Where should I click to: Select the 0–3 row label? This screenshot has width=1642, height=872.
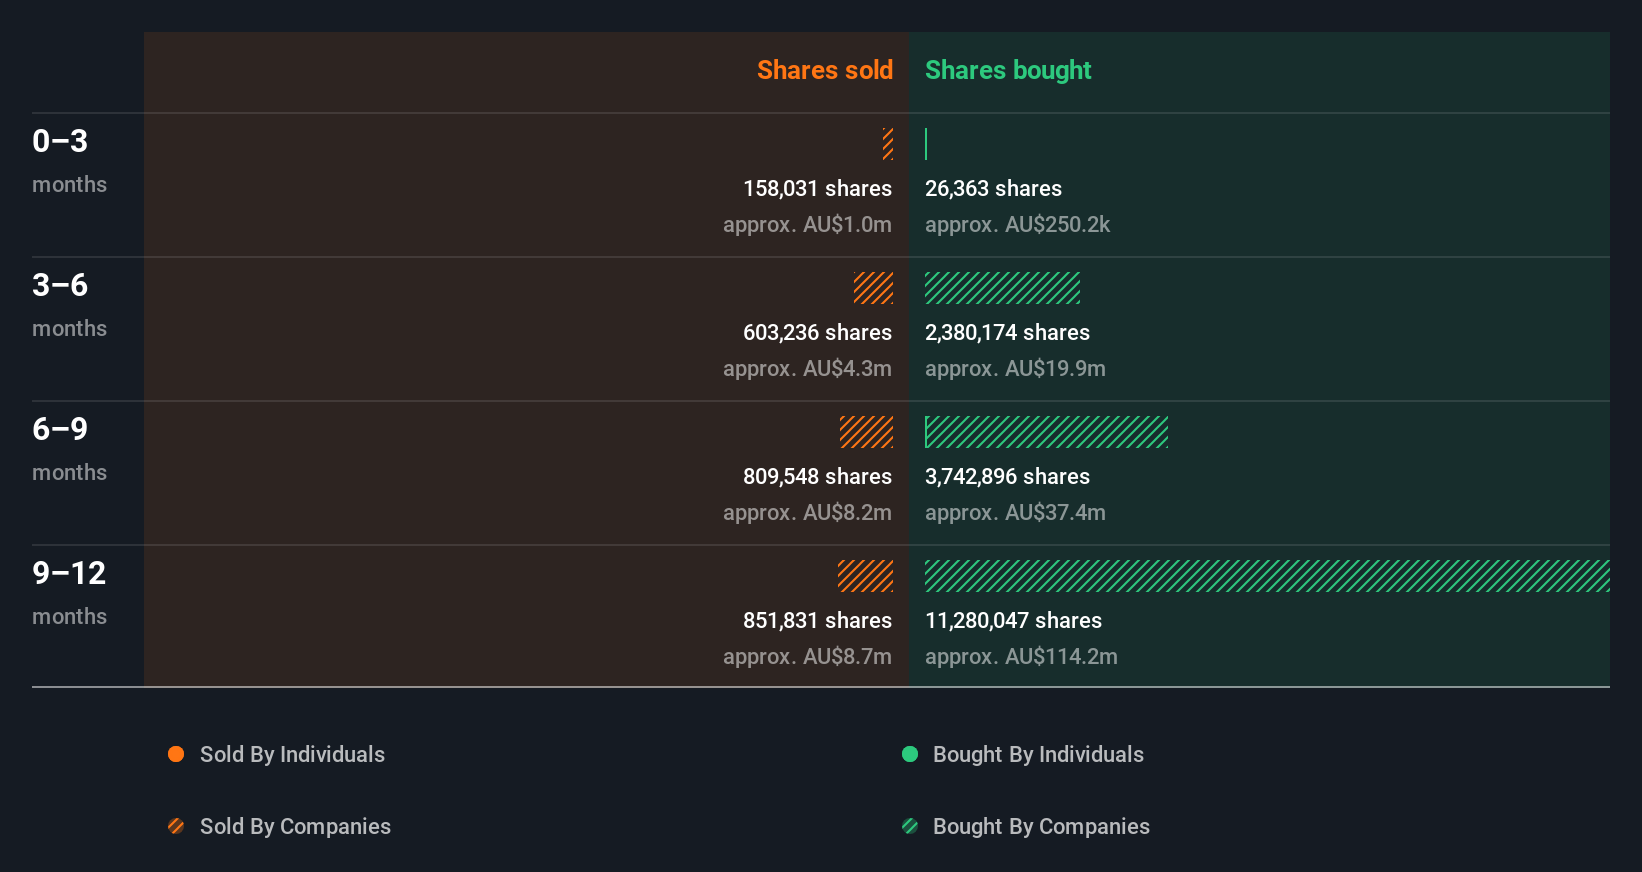[60, 141]
